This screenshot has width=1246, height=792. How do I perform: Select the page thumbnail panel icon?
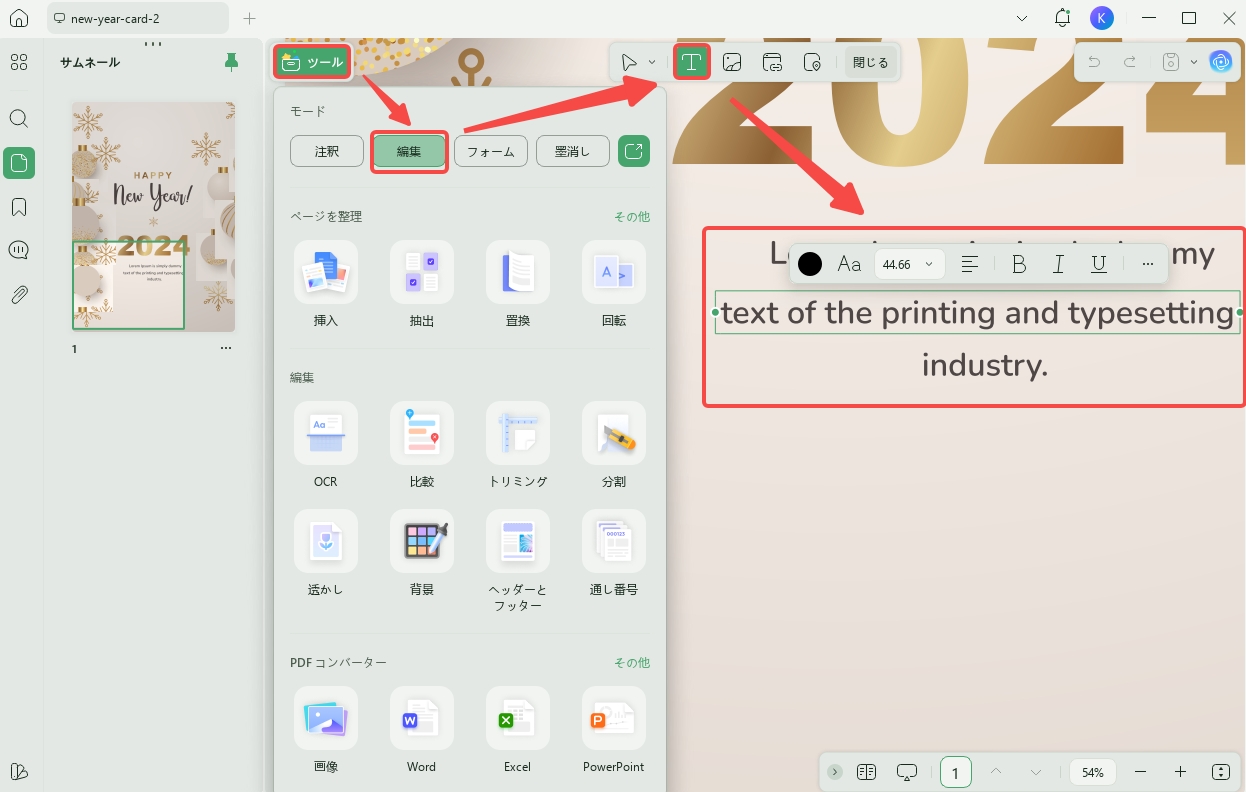point(19,162)
